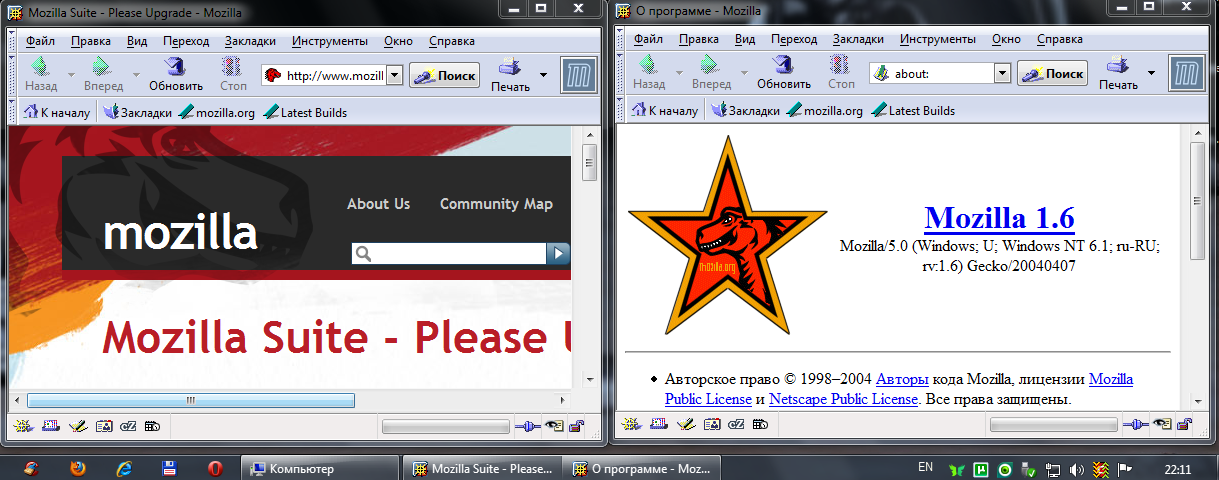The image size is (1219, 480).
Task: Open Закладки menu in Mozilla Suite window
Action: pos(250,41)
